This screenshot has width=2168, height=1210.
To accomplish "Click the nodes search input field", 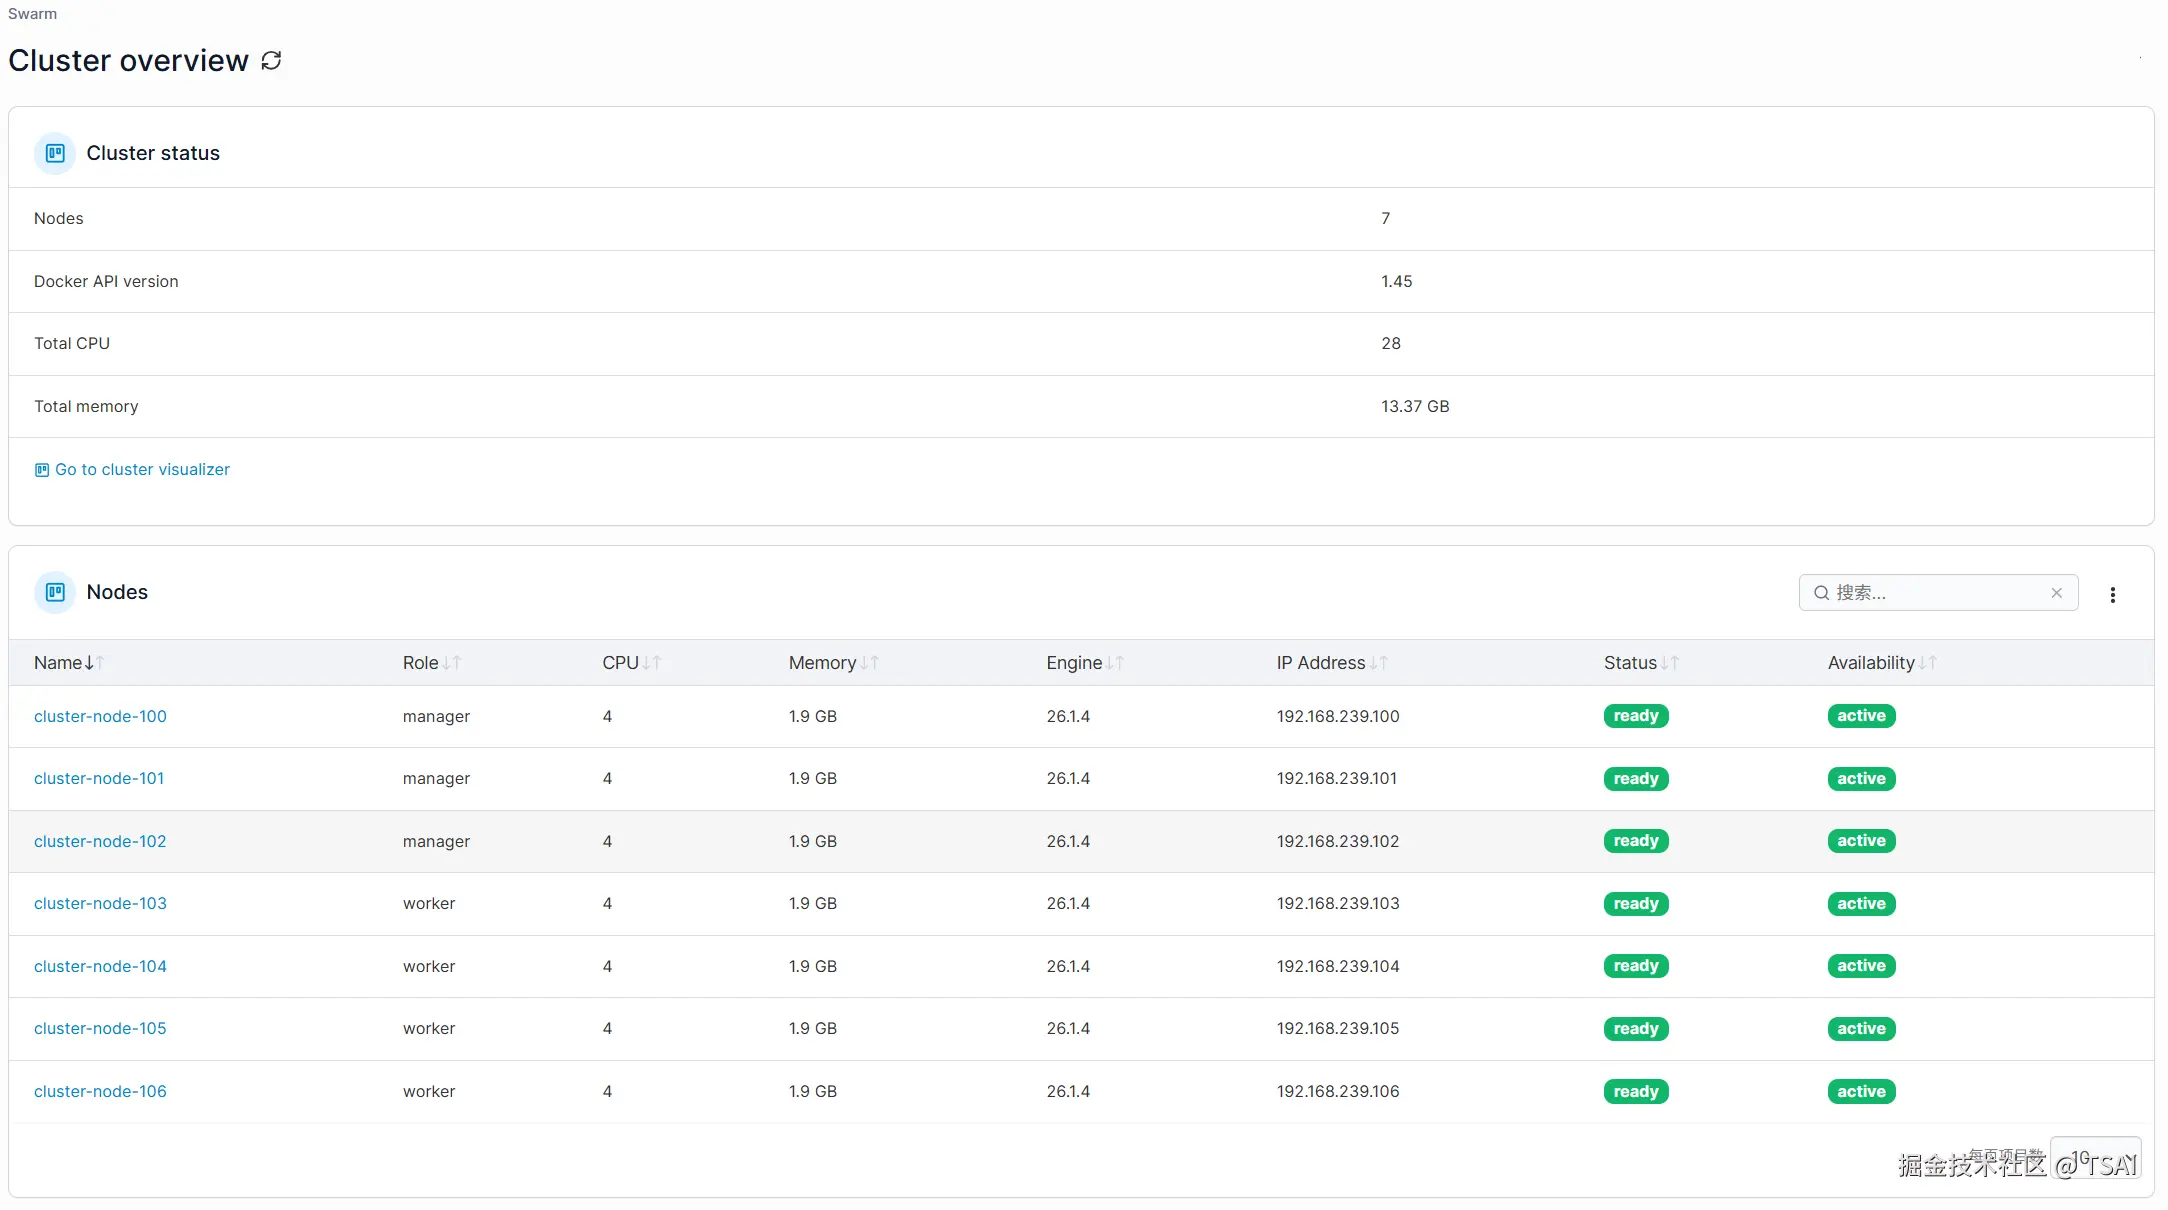I will pos(1935,593).
